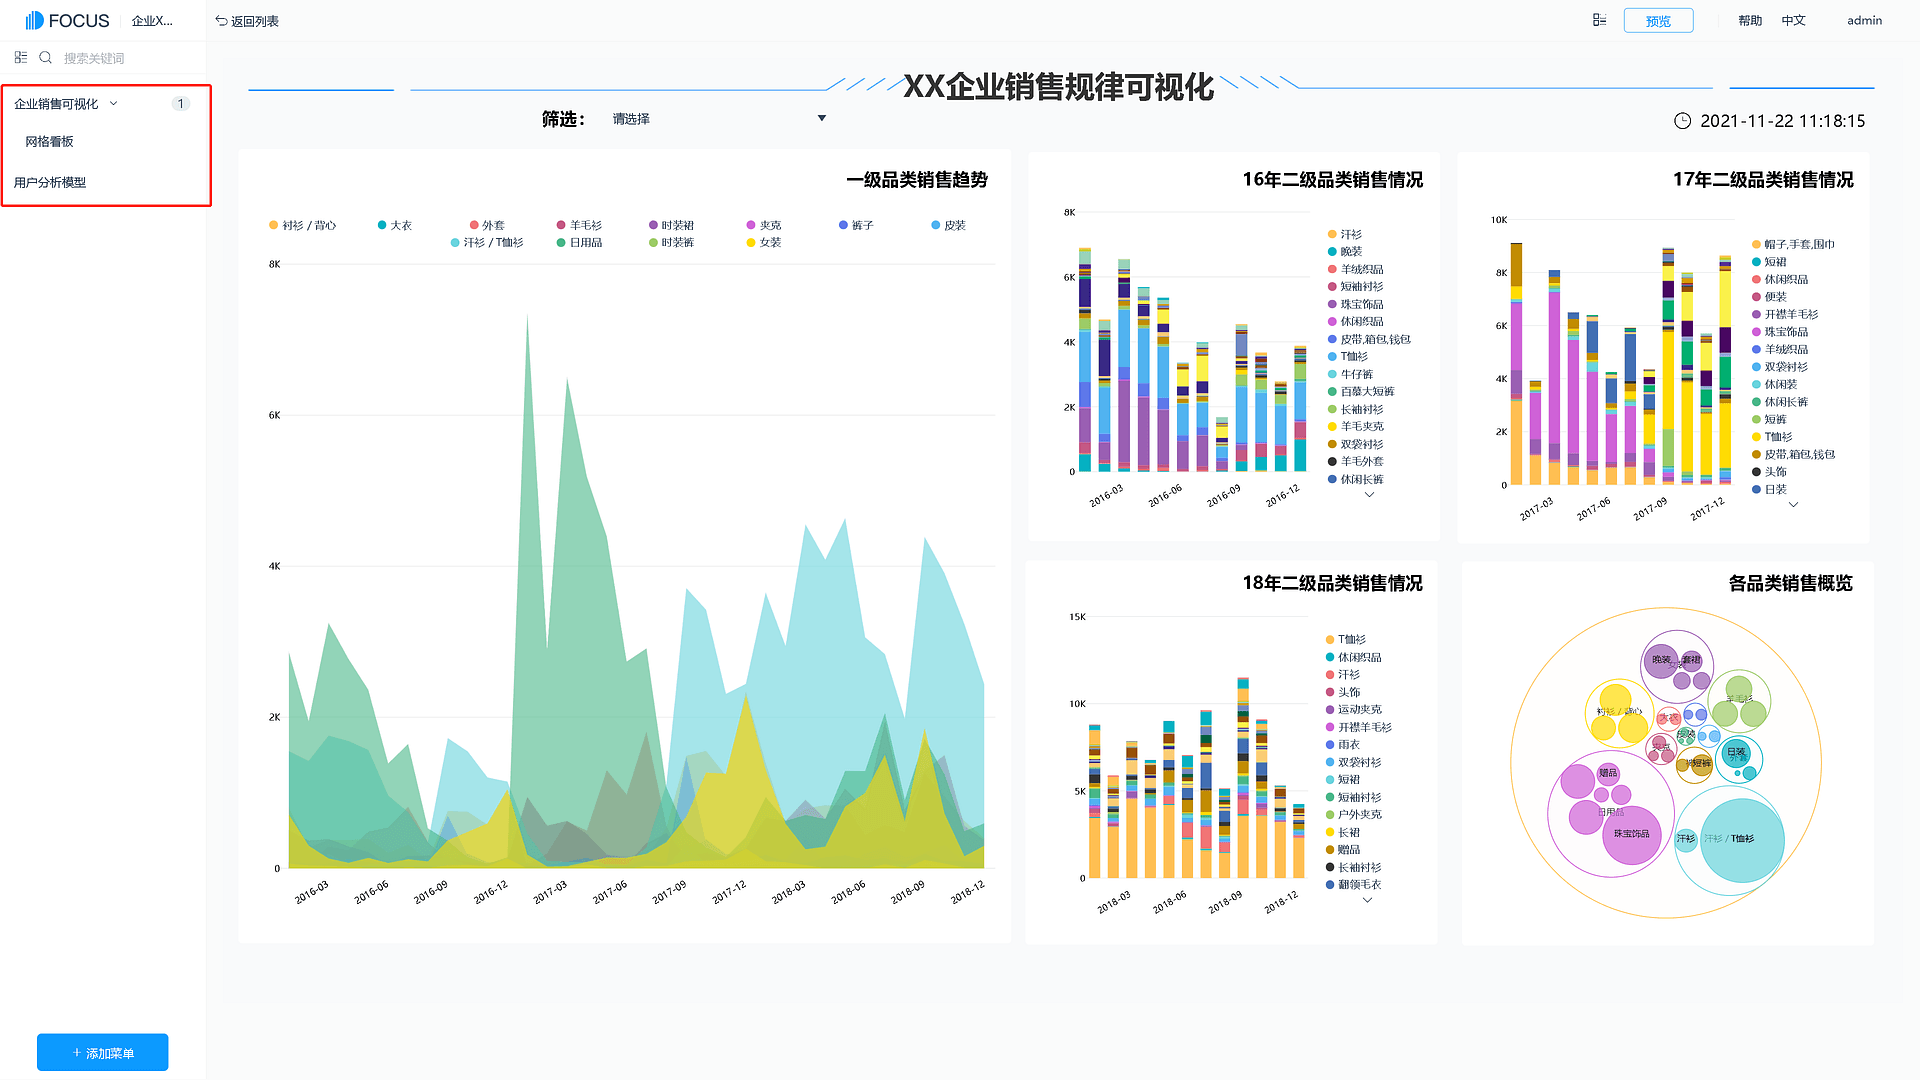Screen dimensions: 1920x1080
Task: Toggle 汗衫/T恤衫 series in trend legend
Action: (487, 242)
